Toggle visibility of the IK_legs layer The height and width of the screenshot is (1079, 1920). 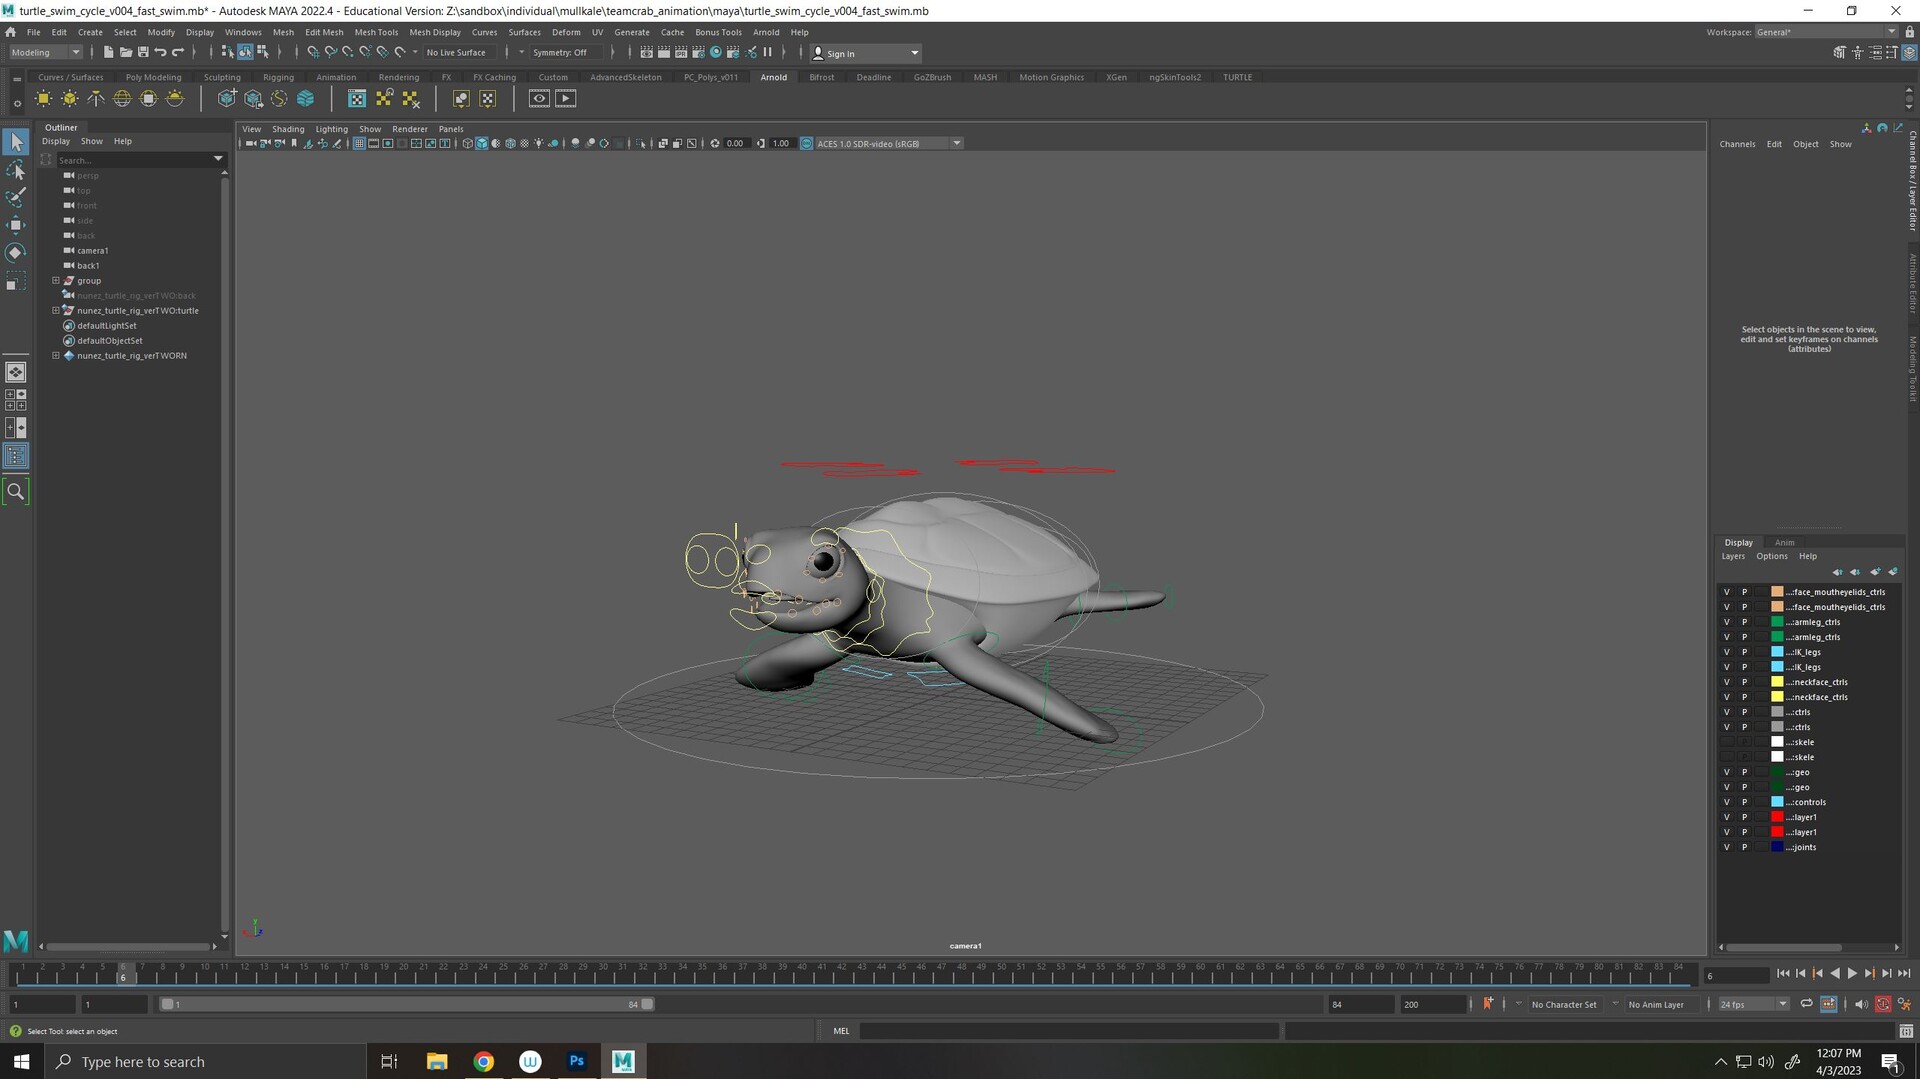coord(1726,652)
